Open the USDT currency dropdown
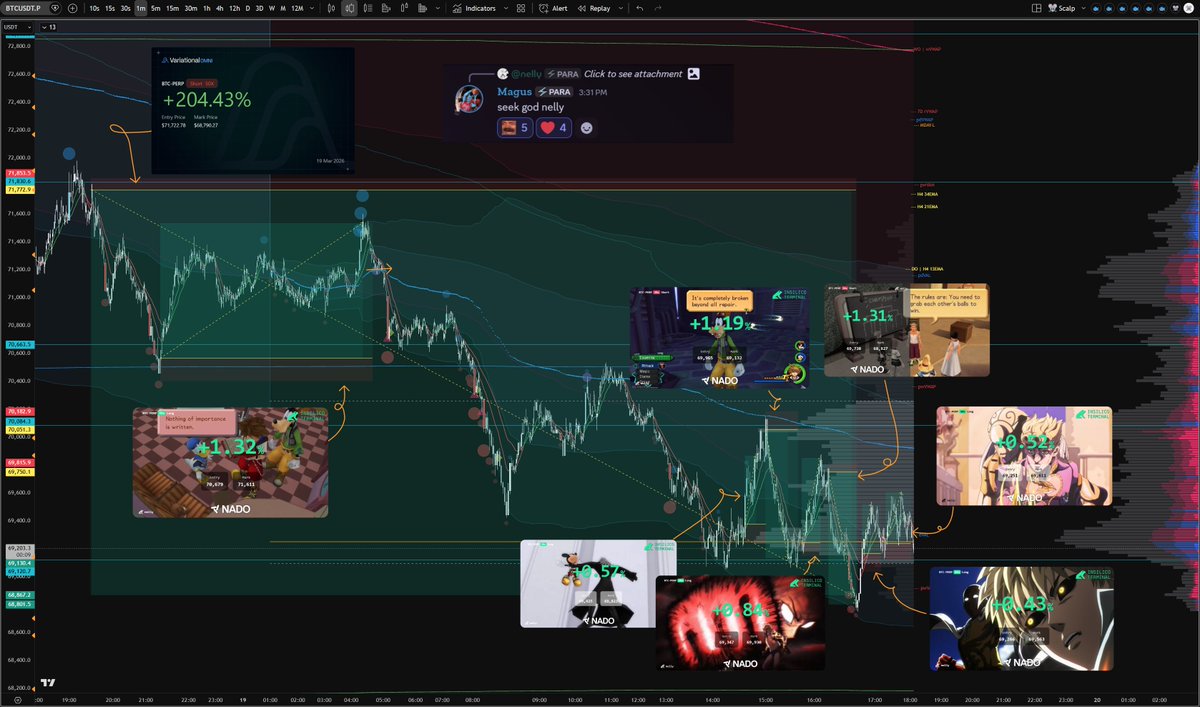Viewport: 1200px width, 707px height. click(x=19, y=26)
